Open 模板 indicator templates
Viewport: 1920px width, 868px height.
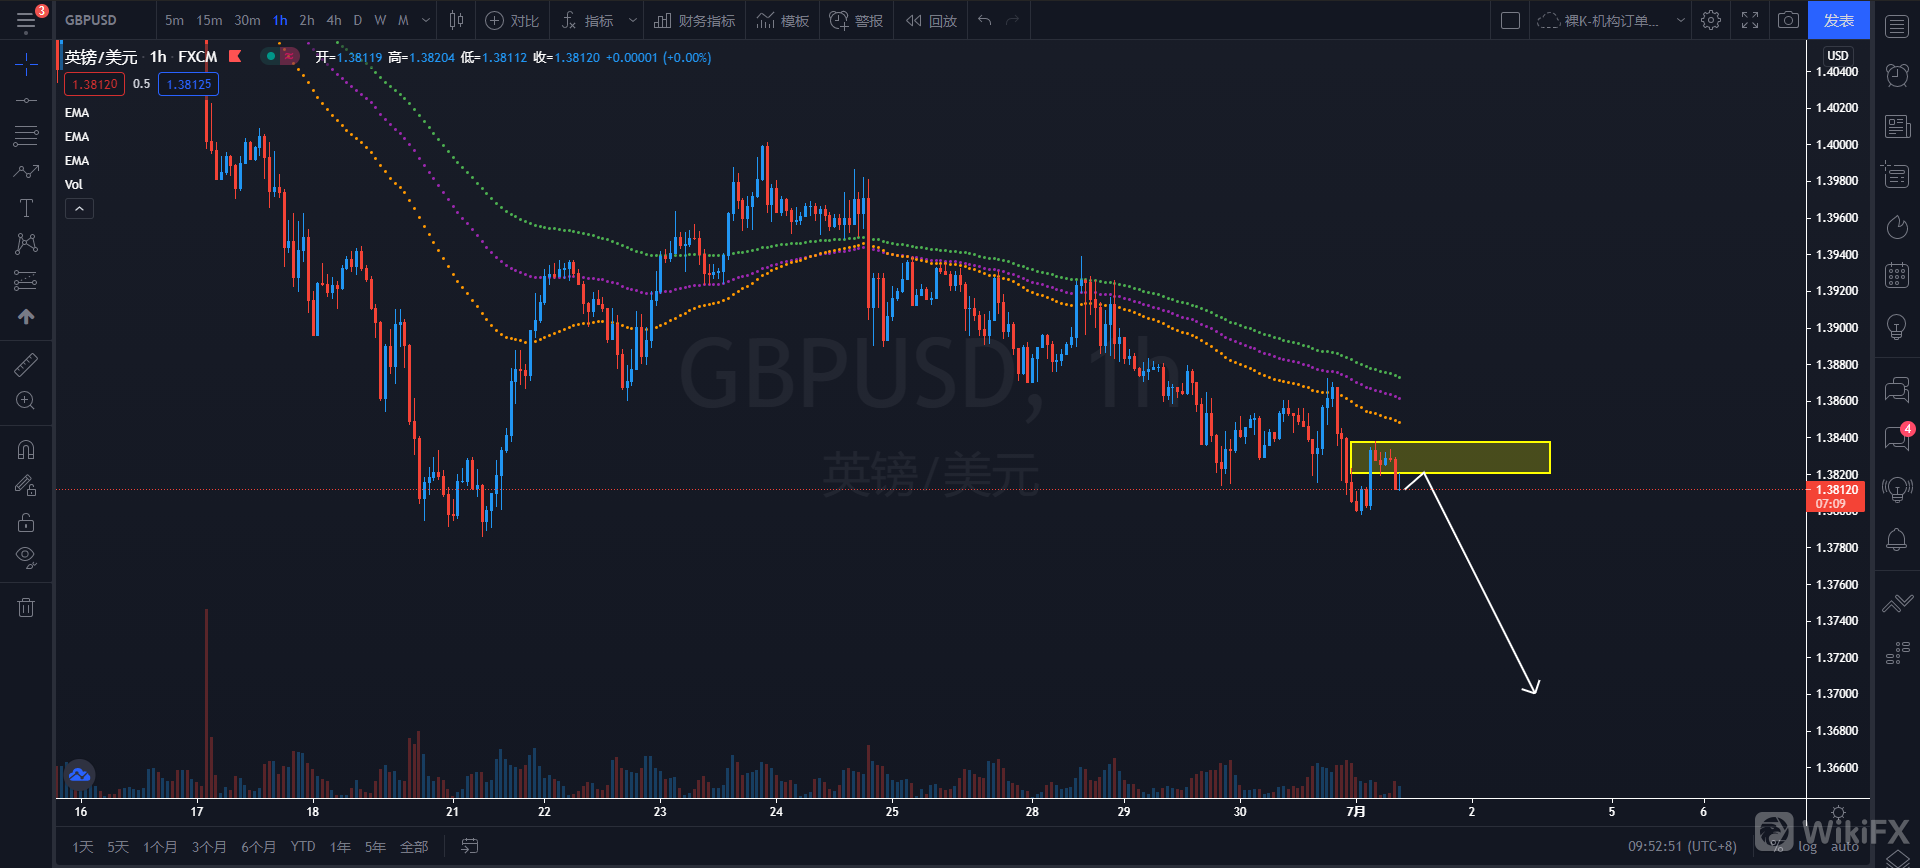click(783, 20)
